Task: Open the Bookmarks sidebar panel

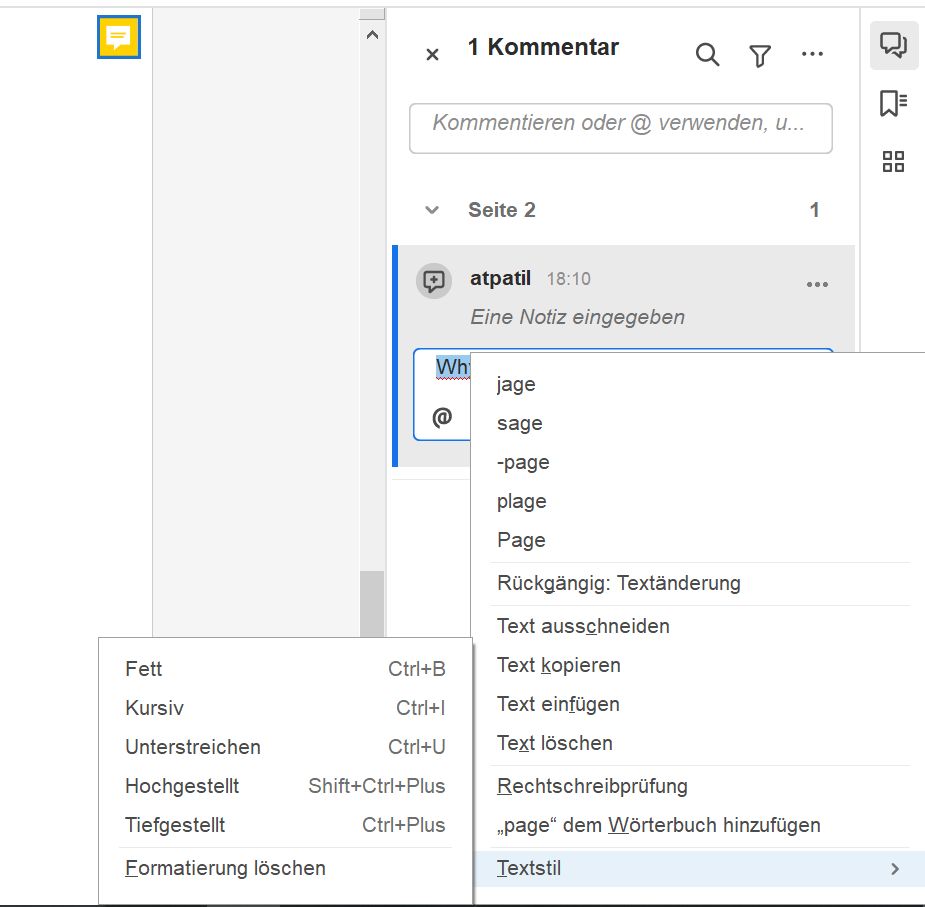Action: 893,102
